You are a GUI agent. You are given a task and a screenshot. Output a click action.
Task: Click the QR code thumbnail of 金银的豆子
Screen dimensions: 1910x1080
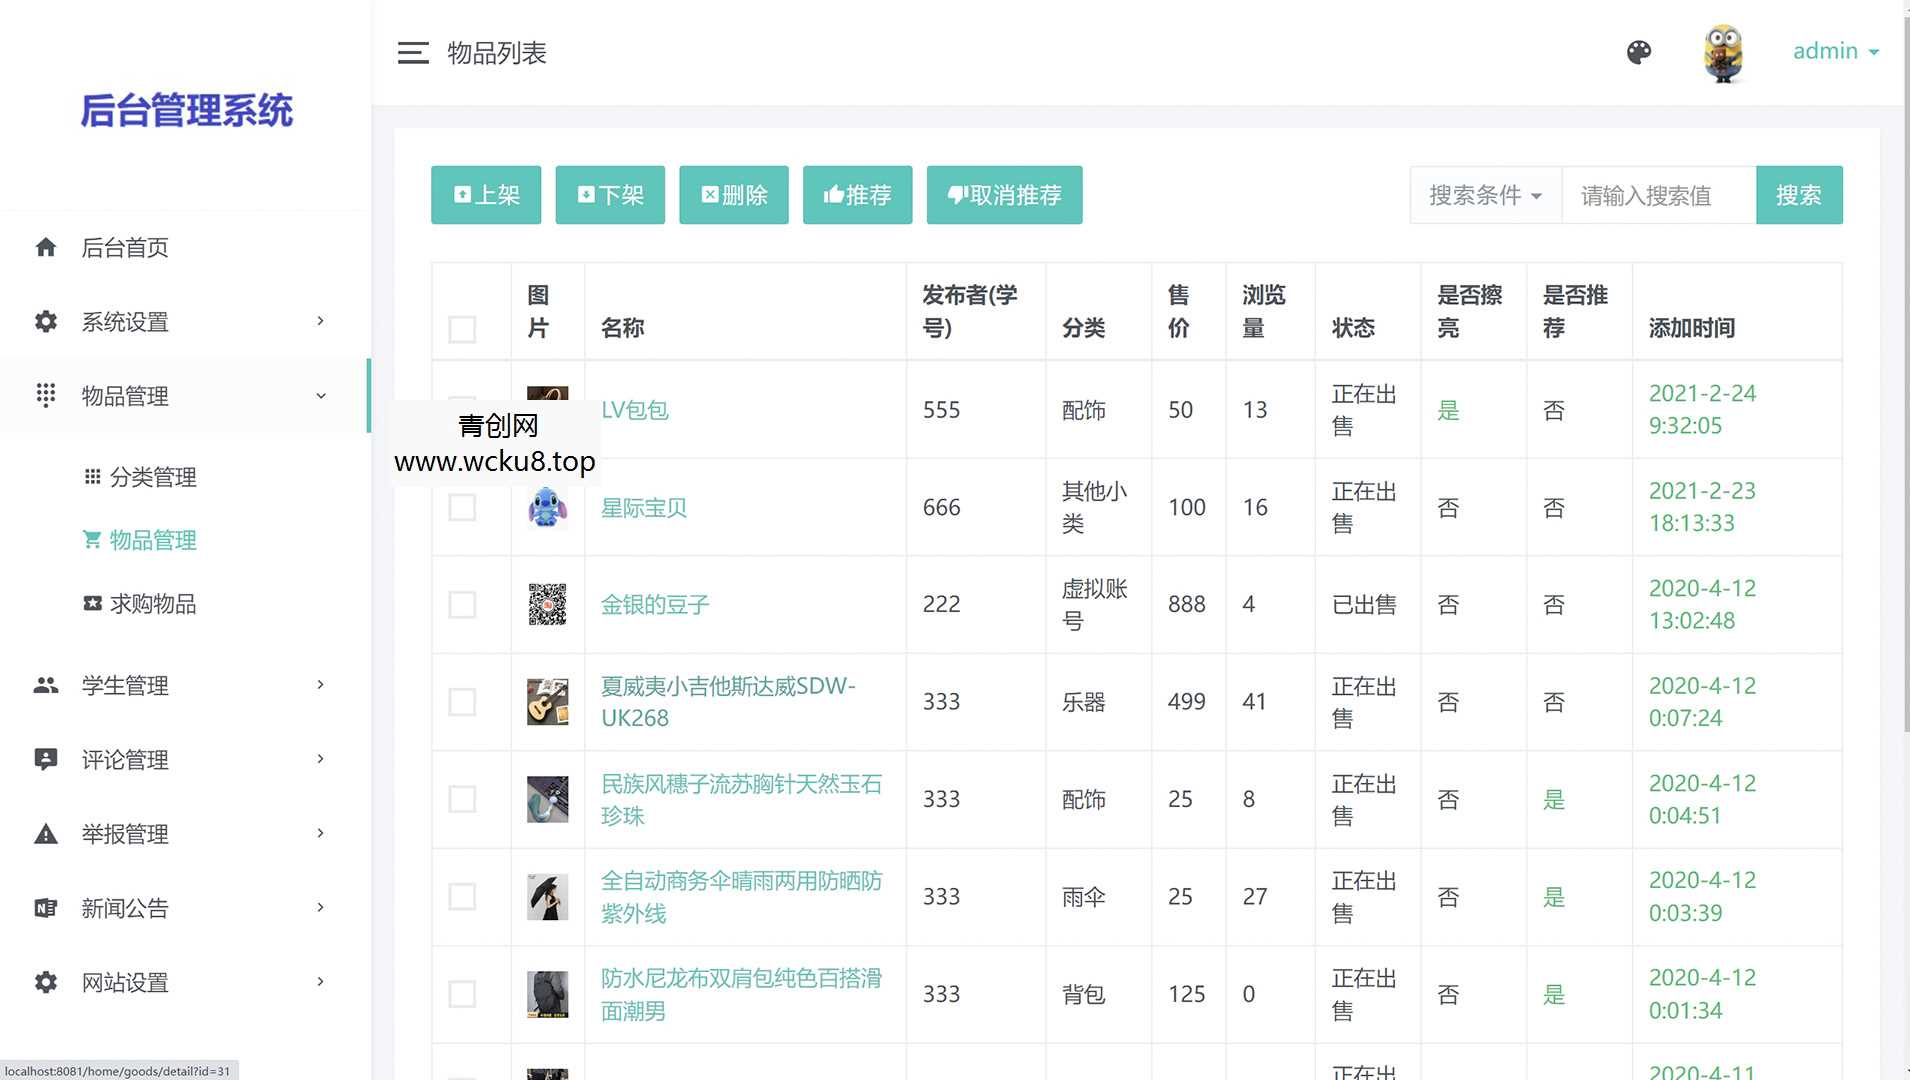click(547, 604)
